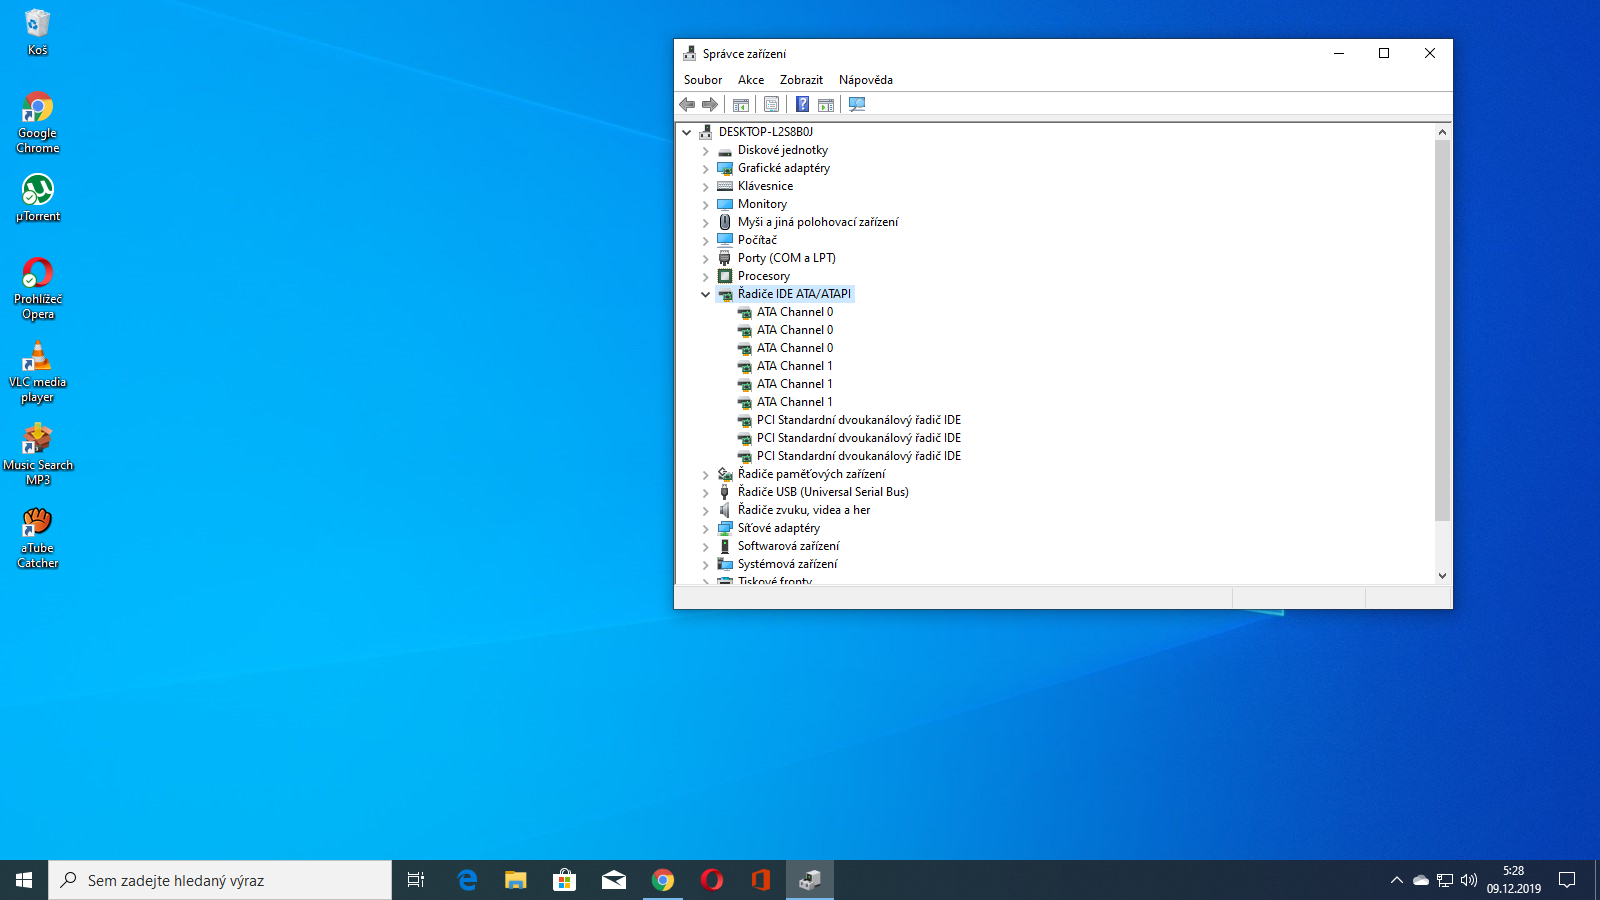
Task: Open Microsoft Store from the taskbar
Action: (x=564, y=880)
